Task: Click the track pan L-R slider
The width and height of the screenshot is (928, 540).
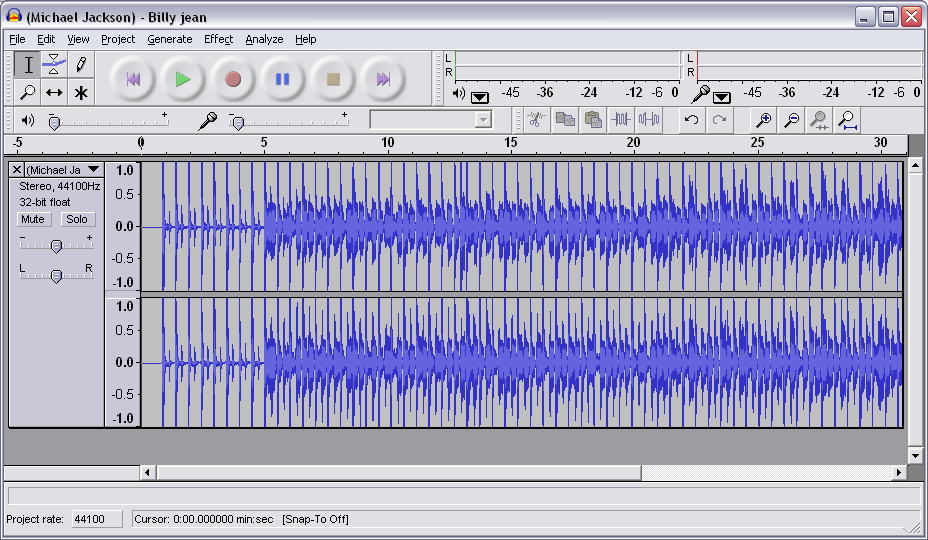Action: coord(56,275)
